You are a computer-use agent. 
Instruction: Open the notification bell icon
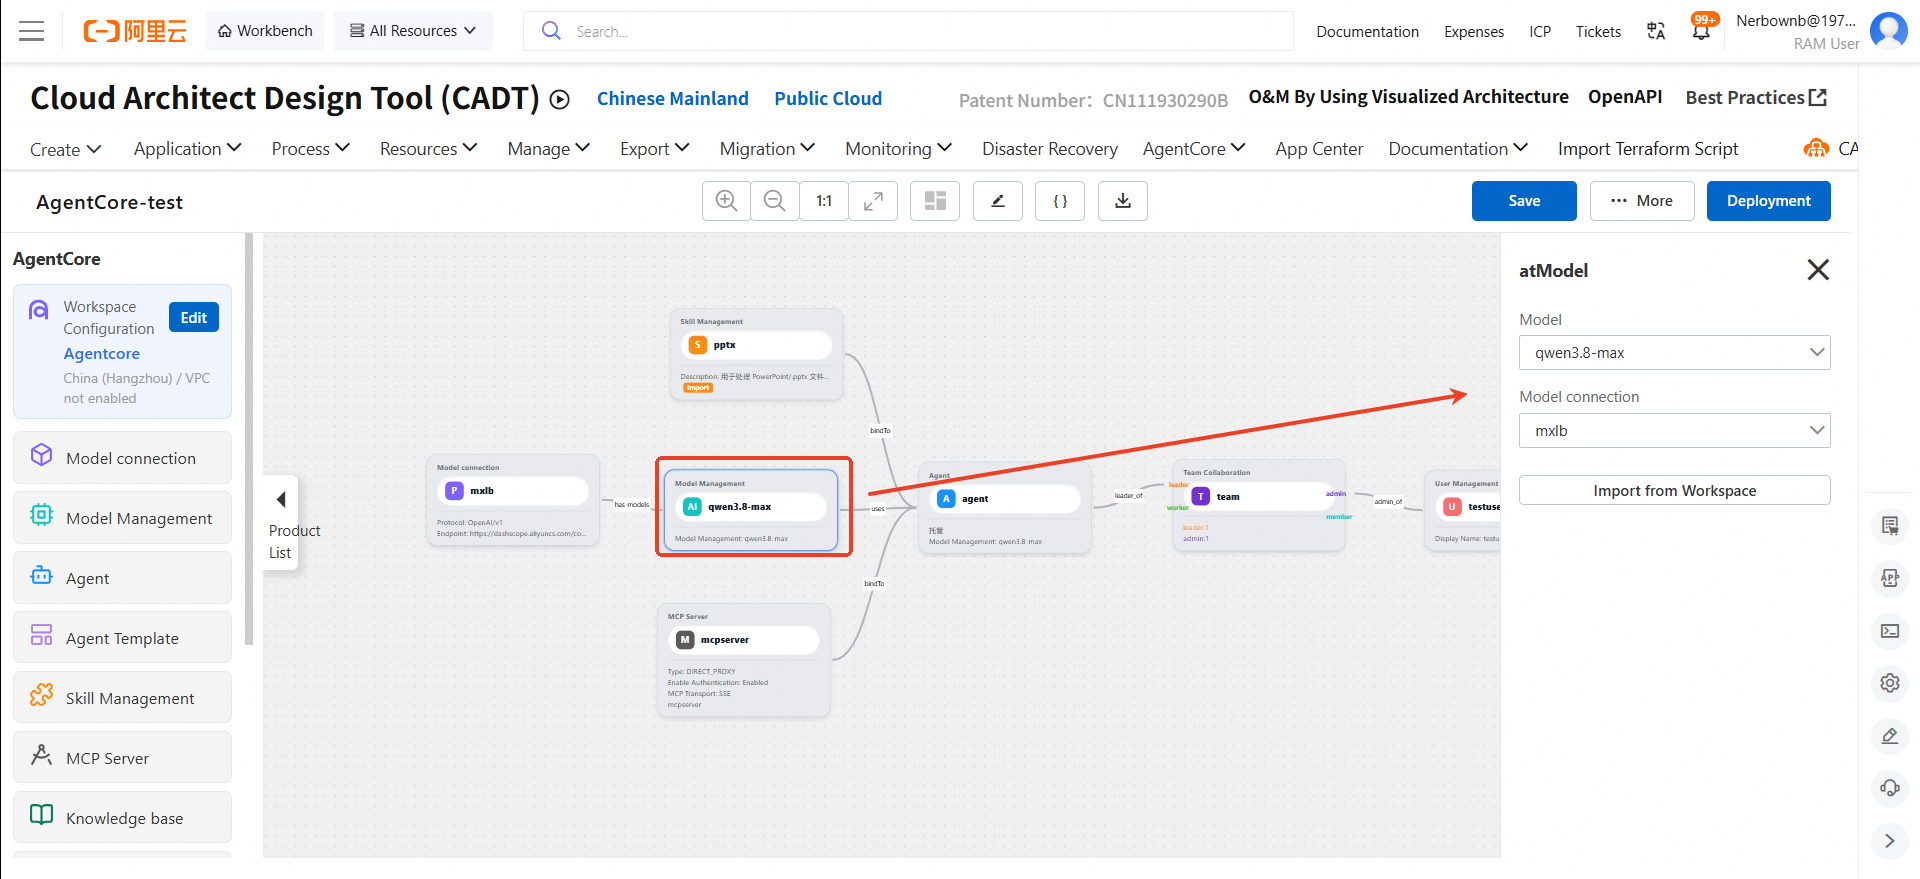[x=1701, y=31]
